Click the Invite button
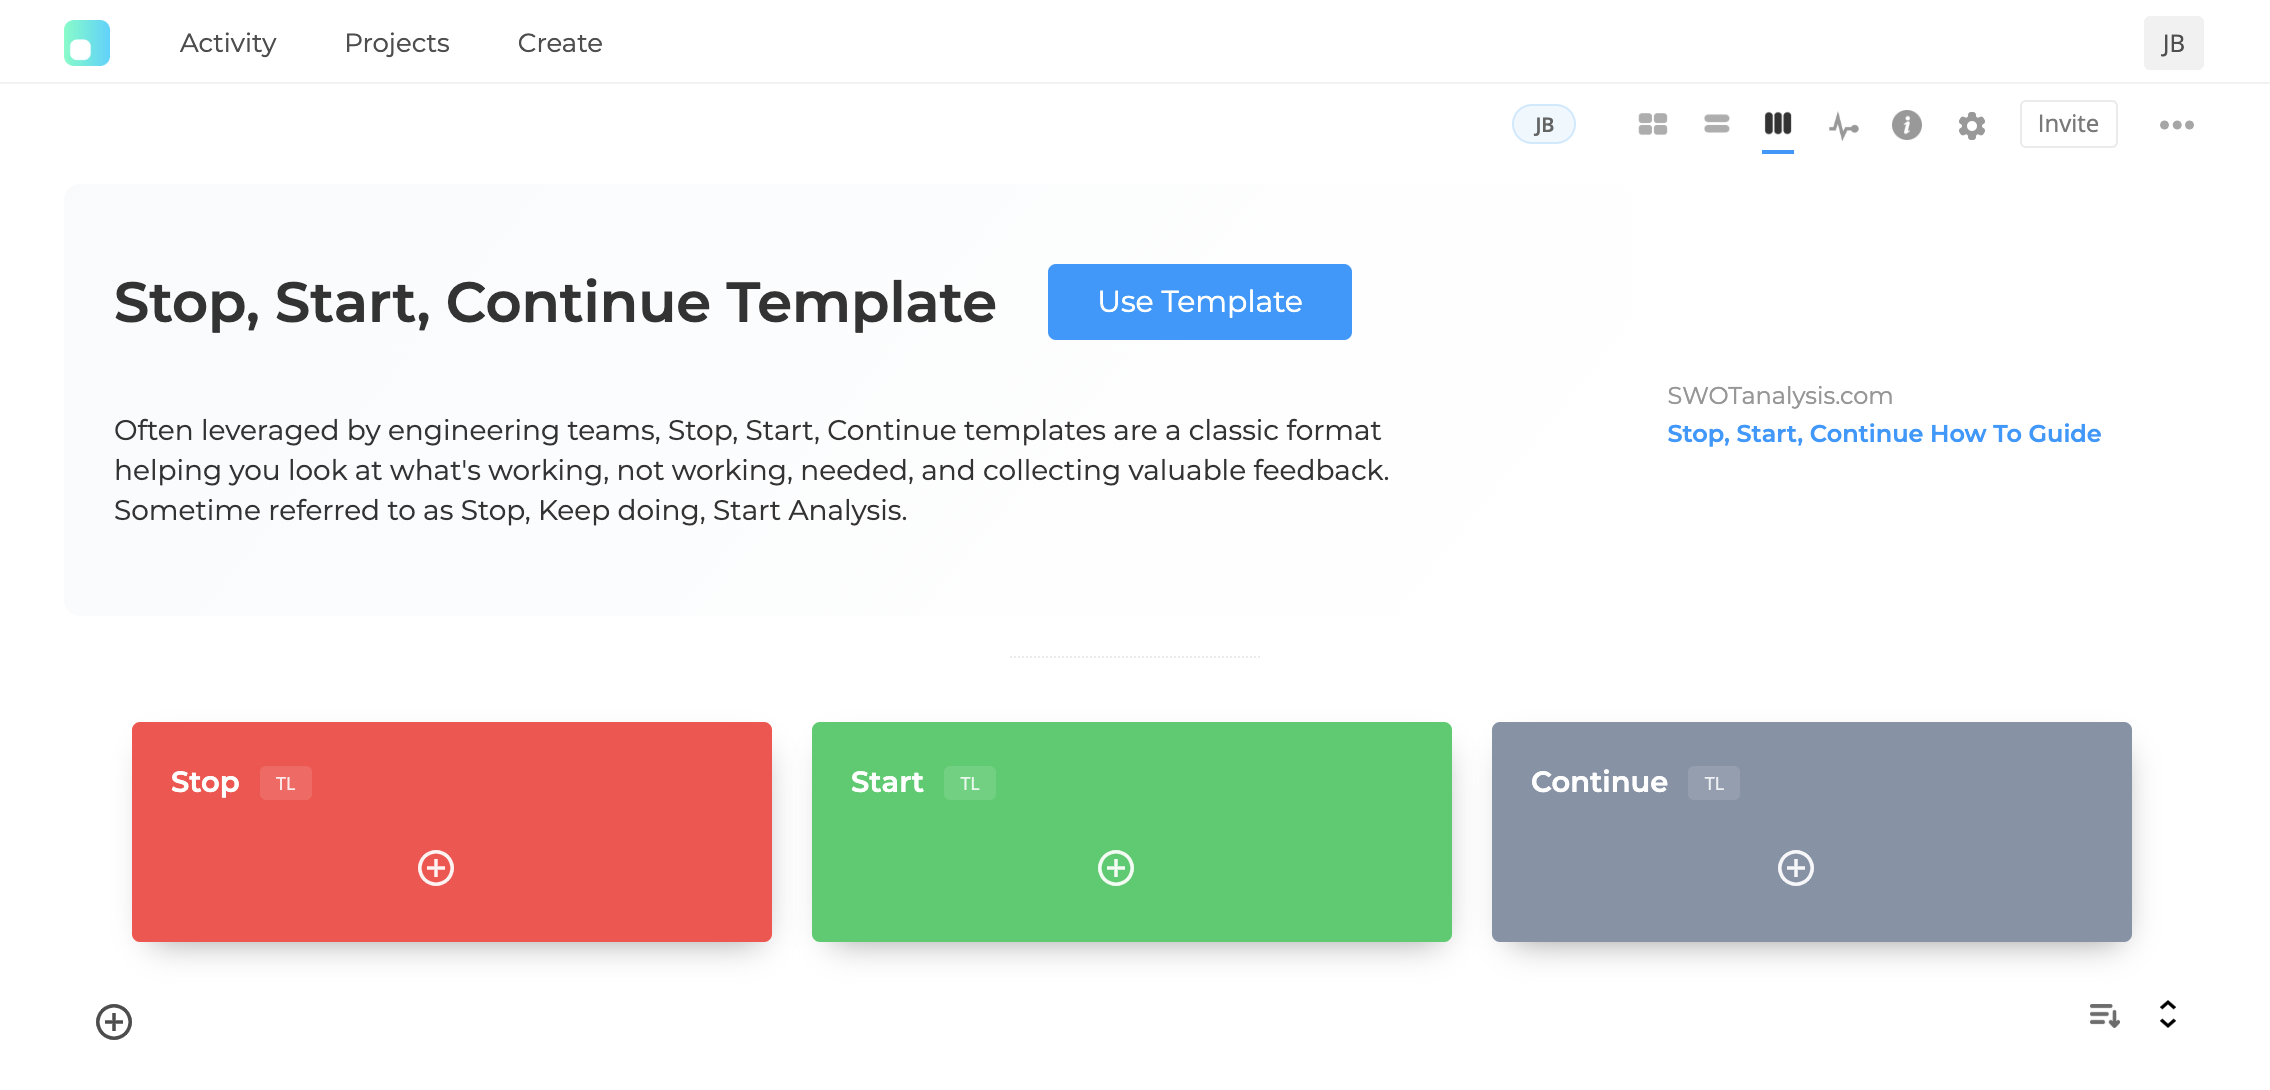2270x1090 pixels. [2069, 123]
